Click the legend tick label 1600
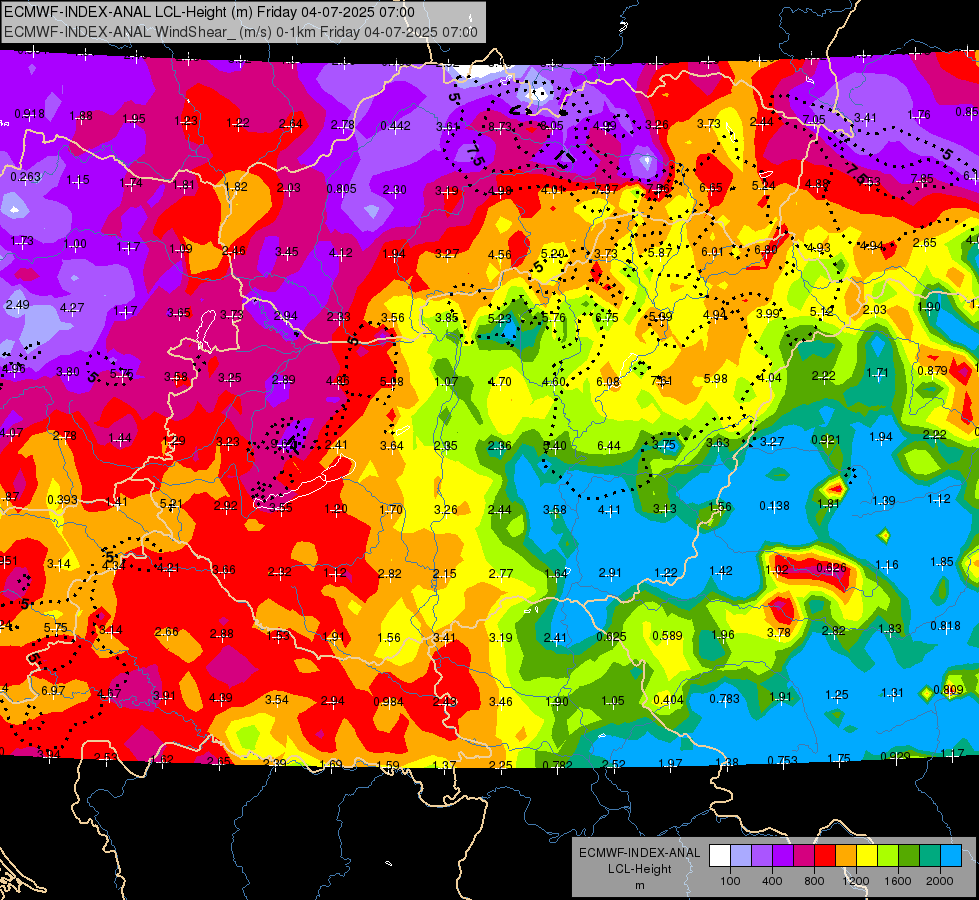Screen dimensions: 979x900 click(897, 881)
